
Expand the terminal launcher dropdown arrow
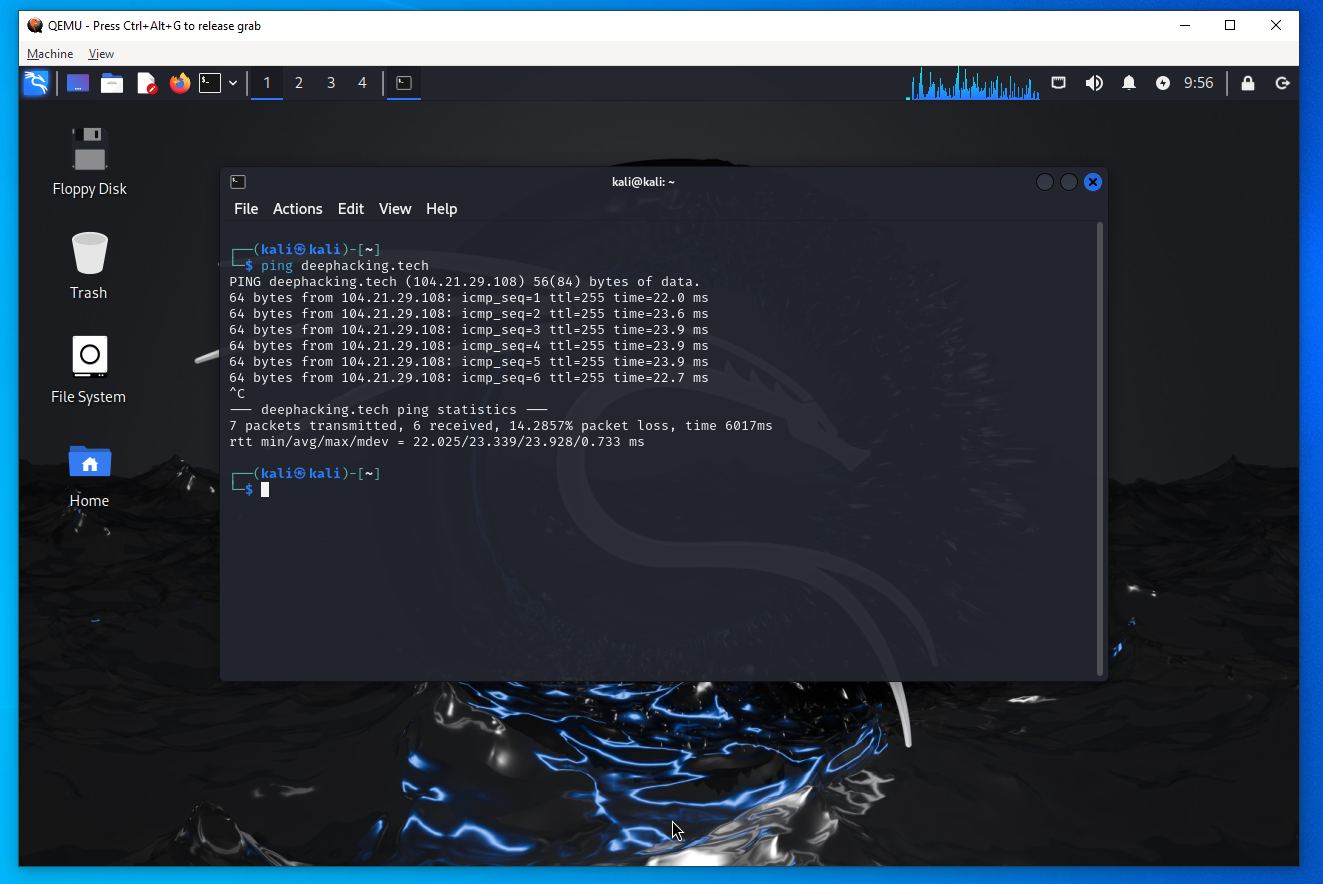[233, 83]
